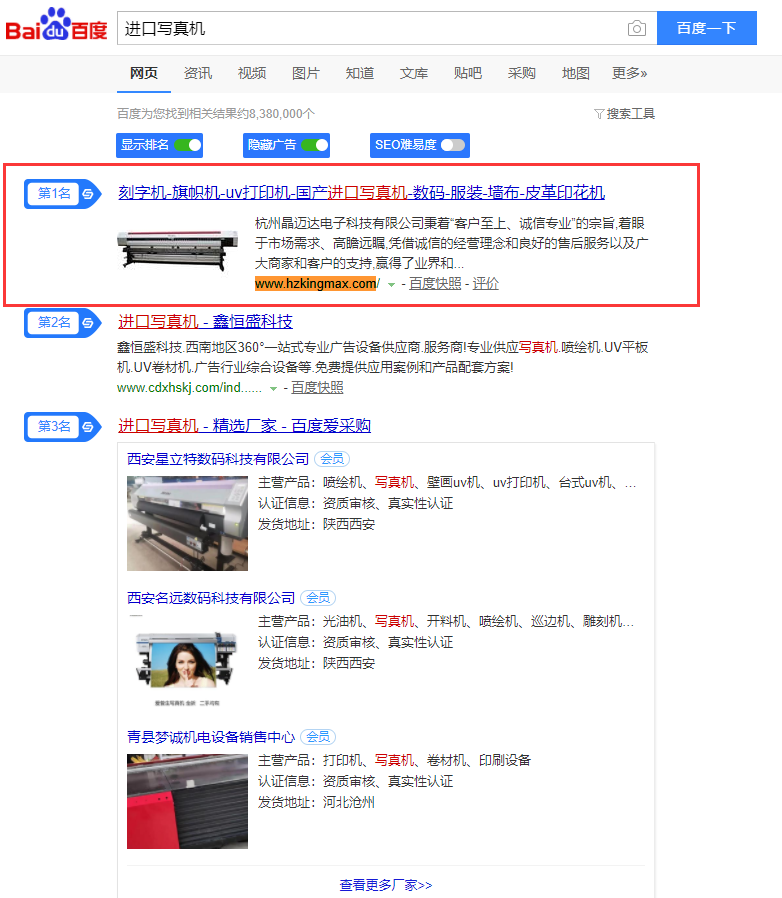Open 百度快照 for the 鑫恒盛科技 result

coord(317,388)
